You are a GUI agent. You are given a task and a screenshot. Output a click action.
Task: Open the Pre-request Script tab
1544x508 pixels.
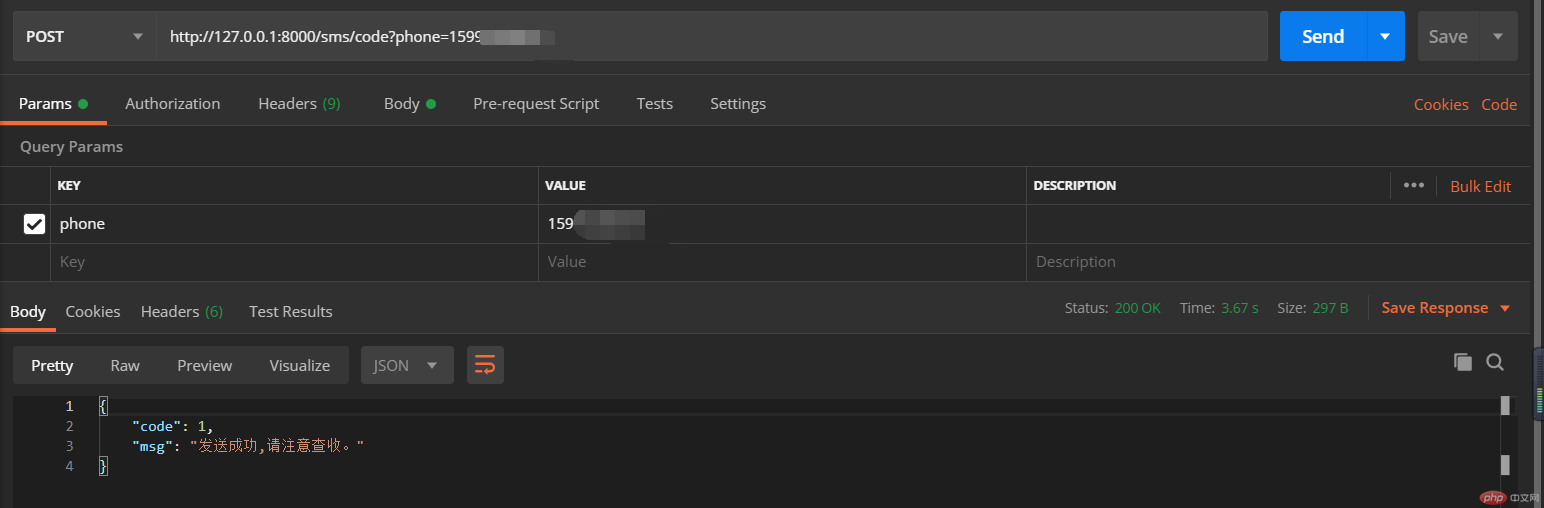coord(536,104)
